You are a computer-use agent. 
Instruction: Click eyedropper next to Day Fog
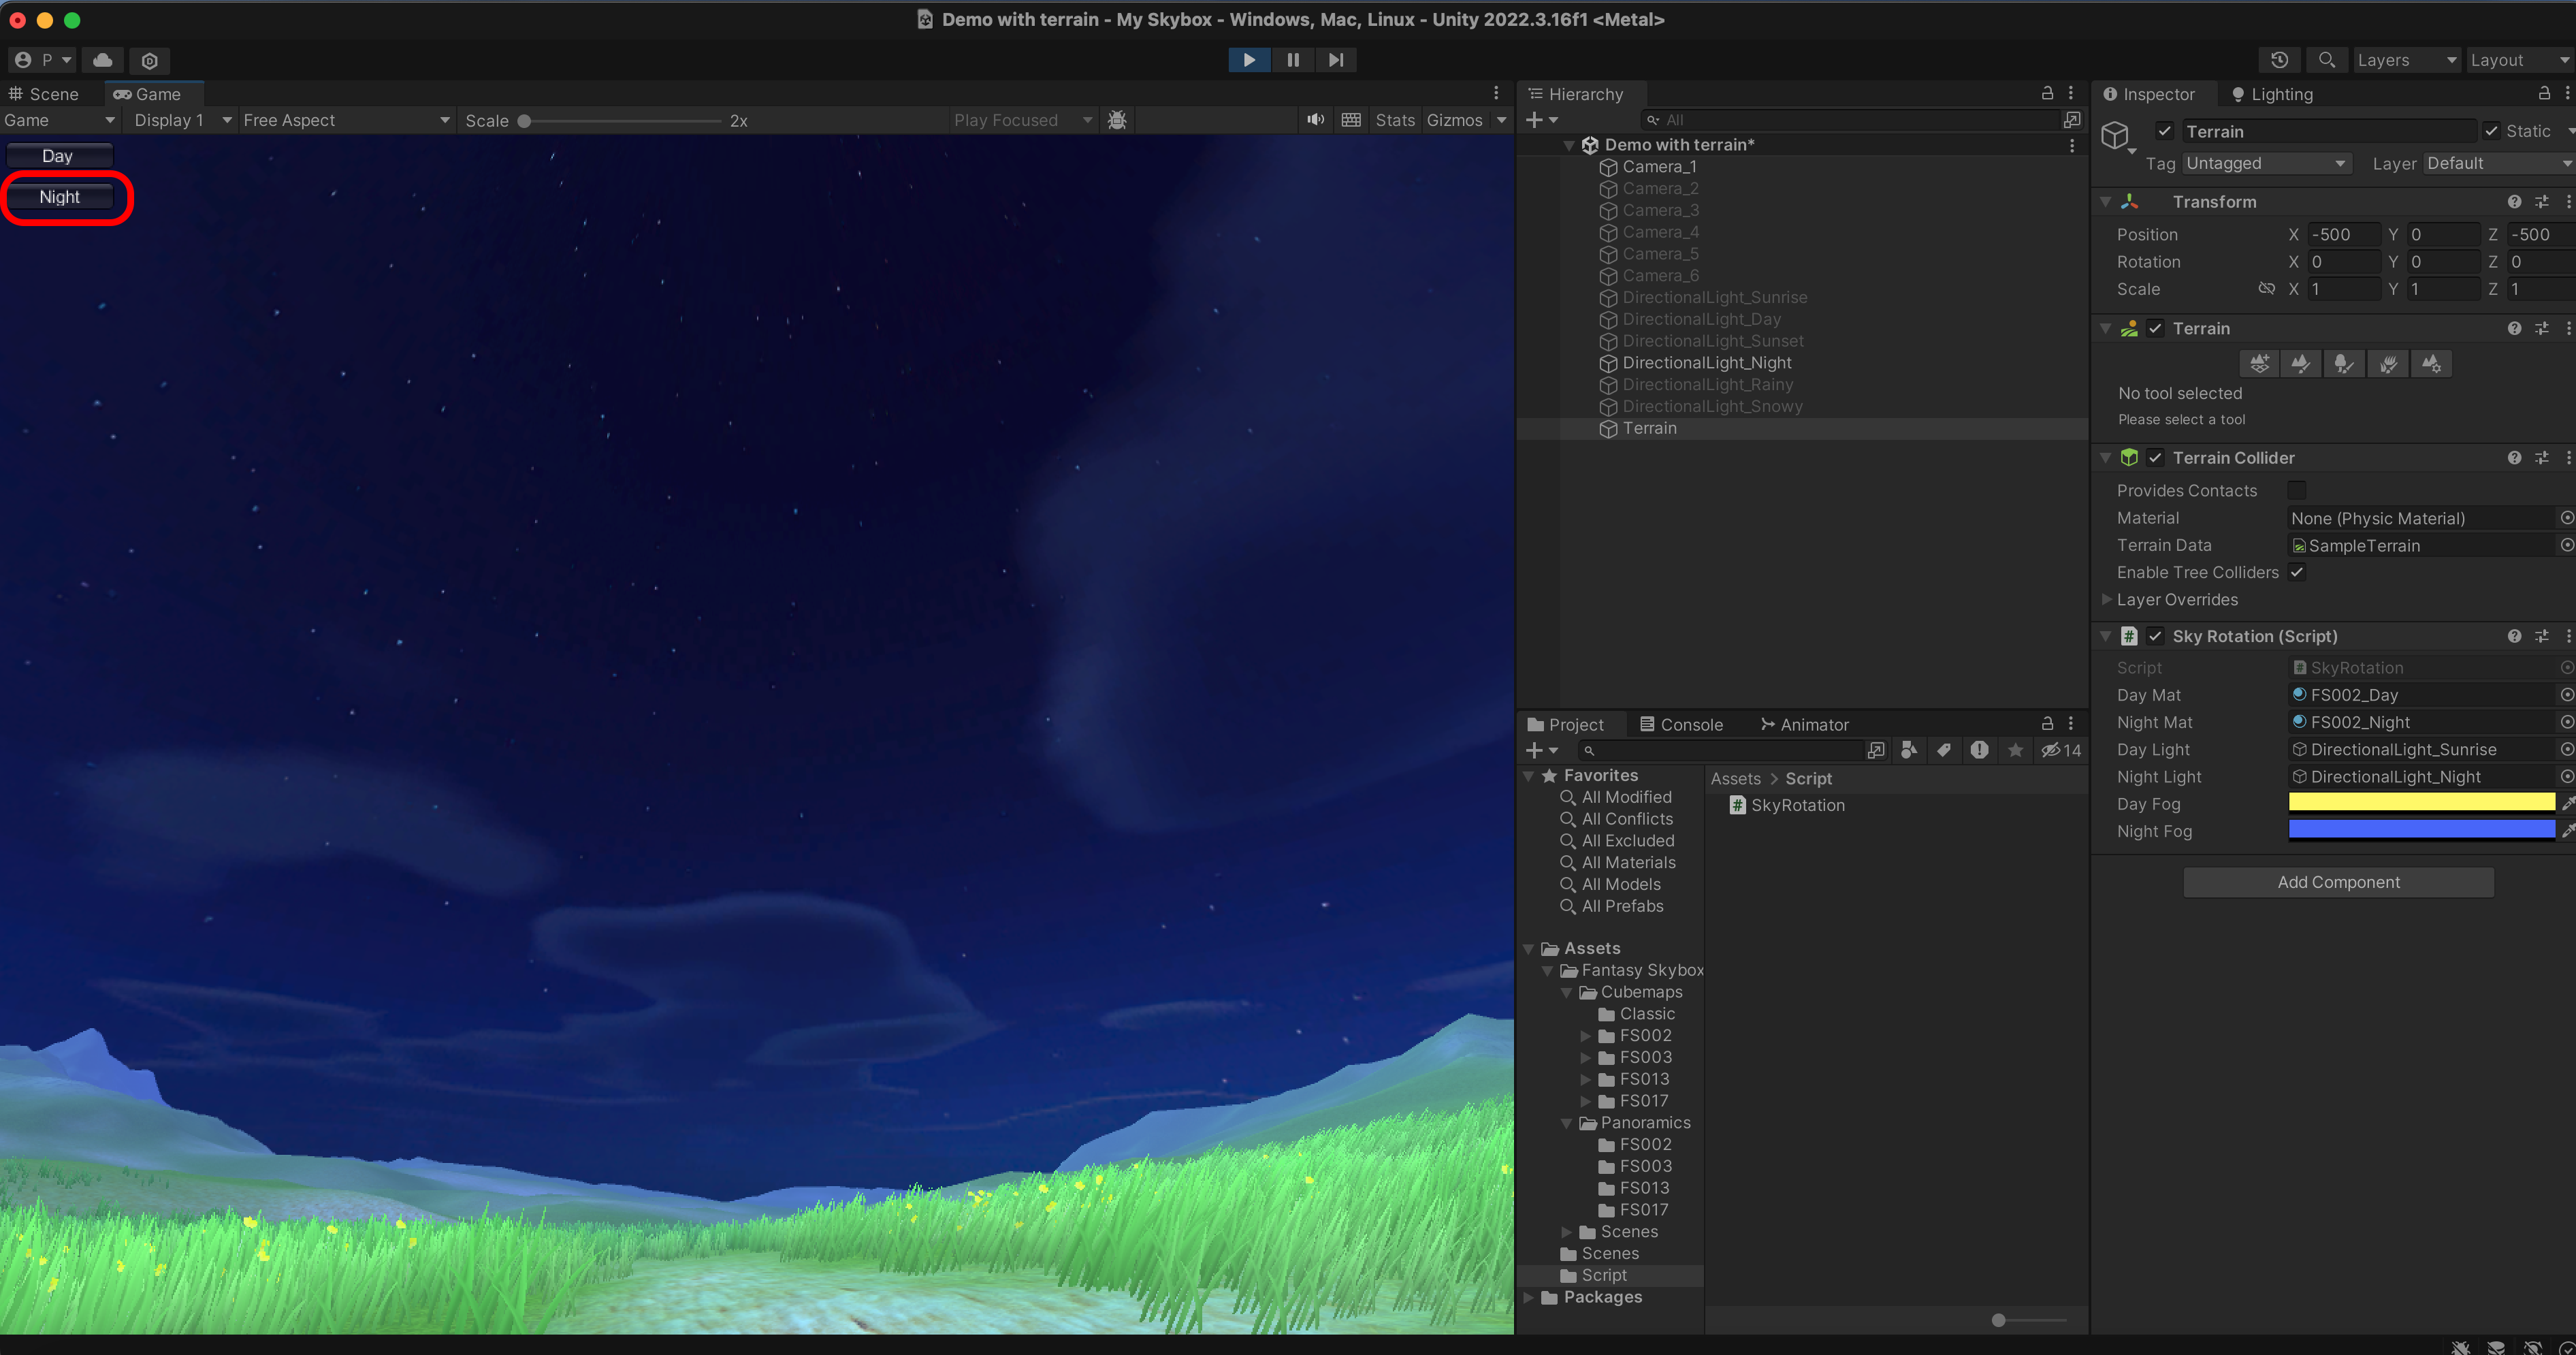click(x=2567, y=804)
